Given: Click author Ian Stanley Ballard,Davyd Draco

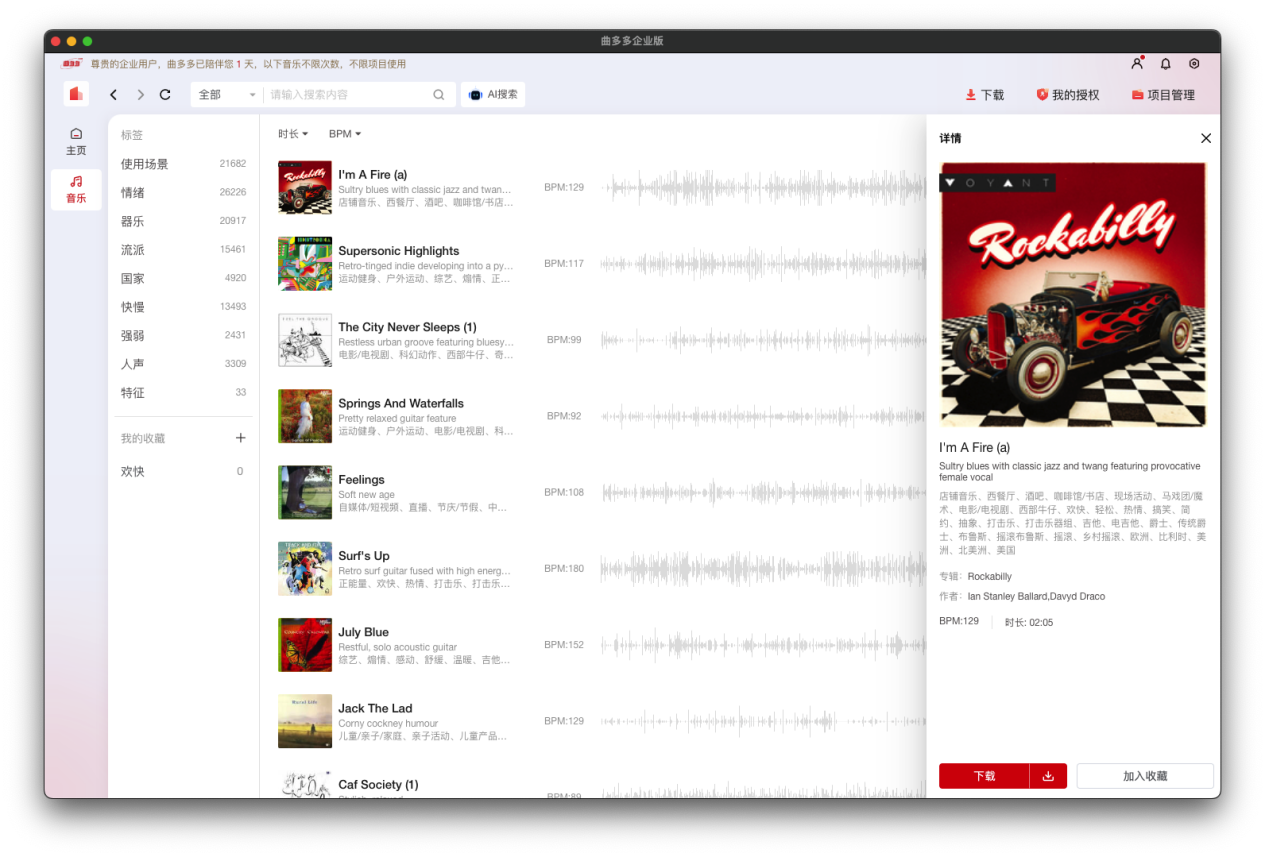Looking at the screenshot, I should 1036,597.
